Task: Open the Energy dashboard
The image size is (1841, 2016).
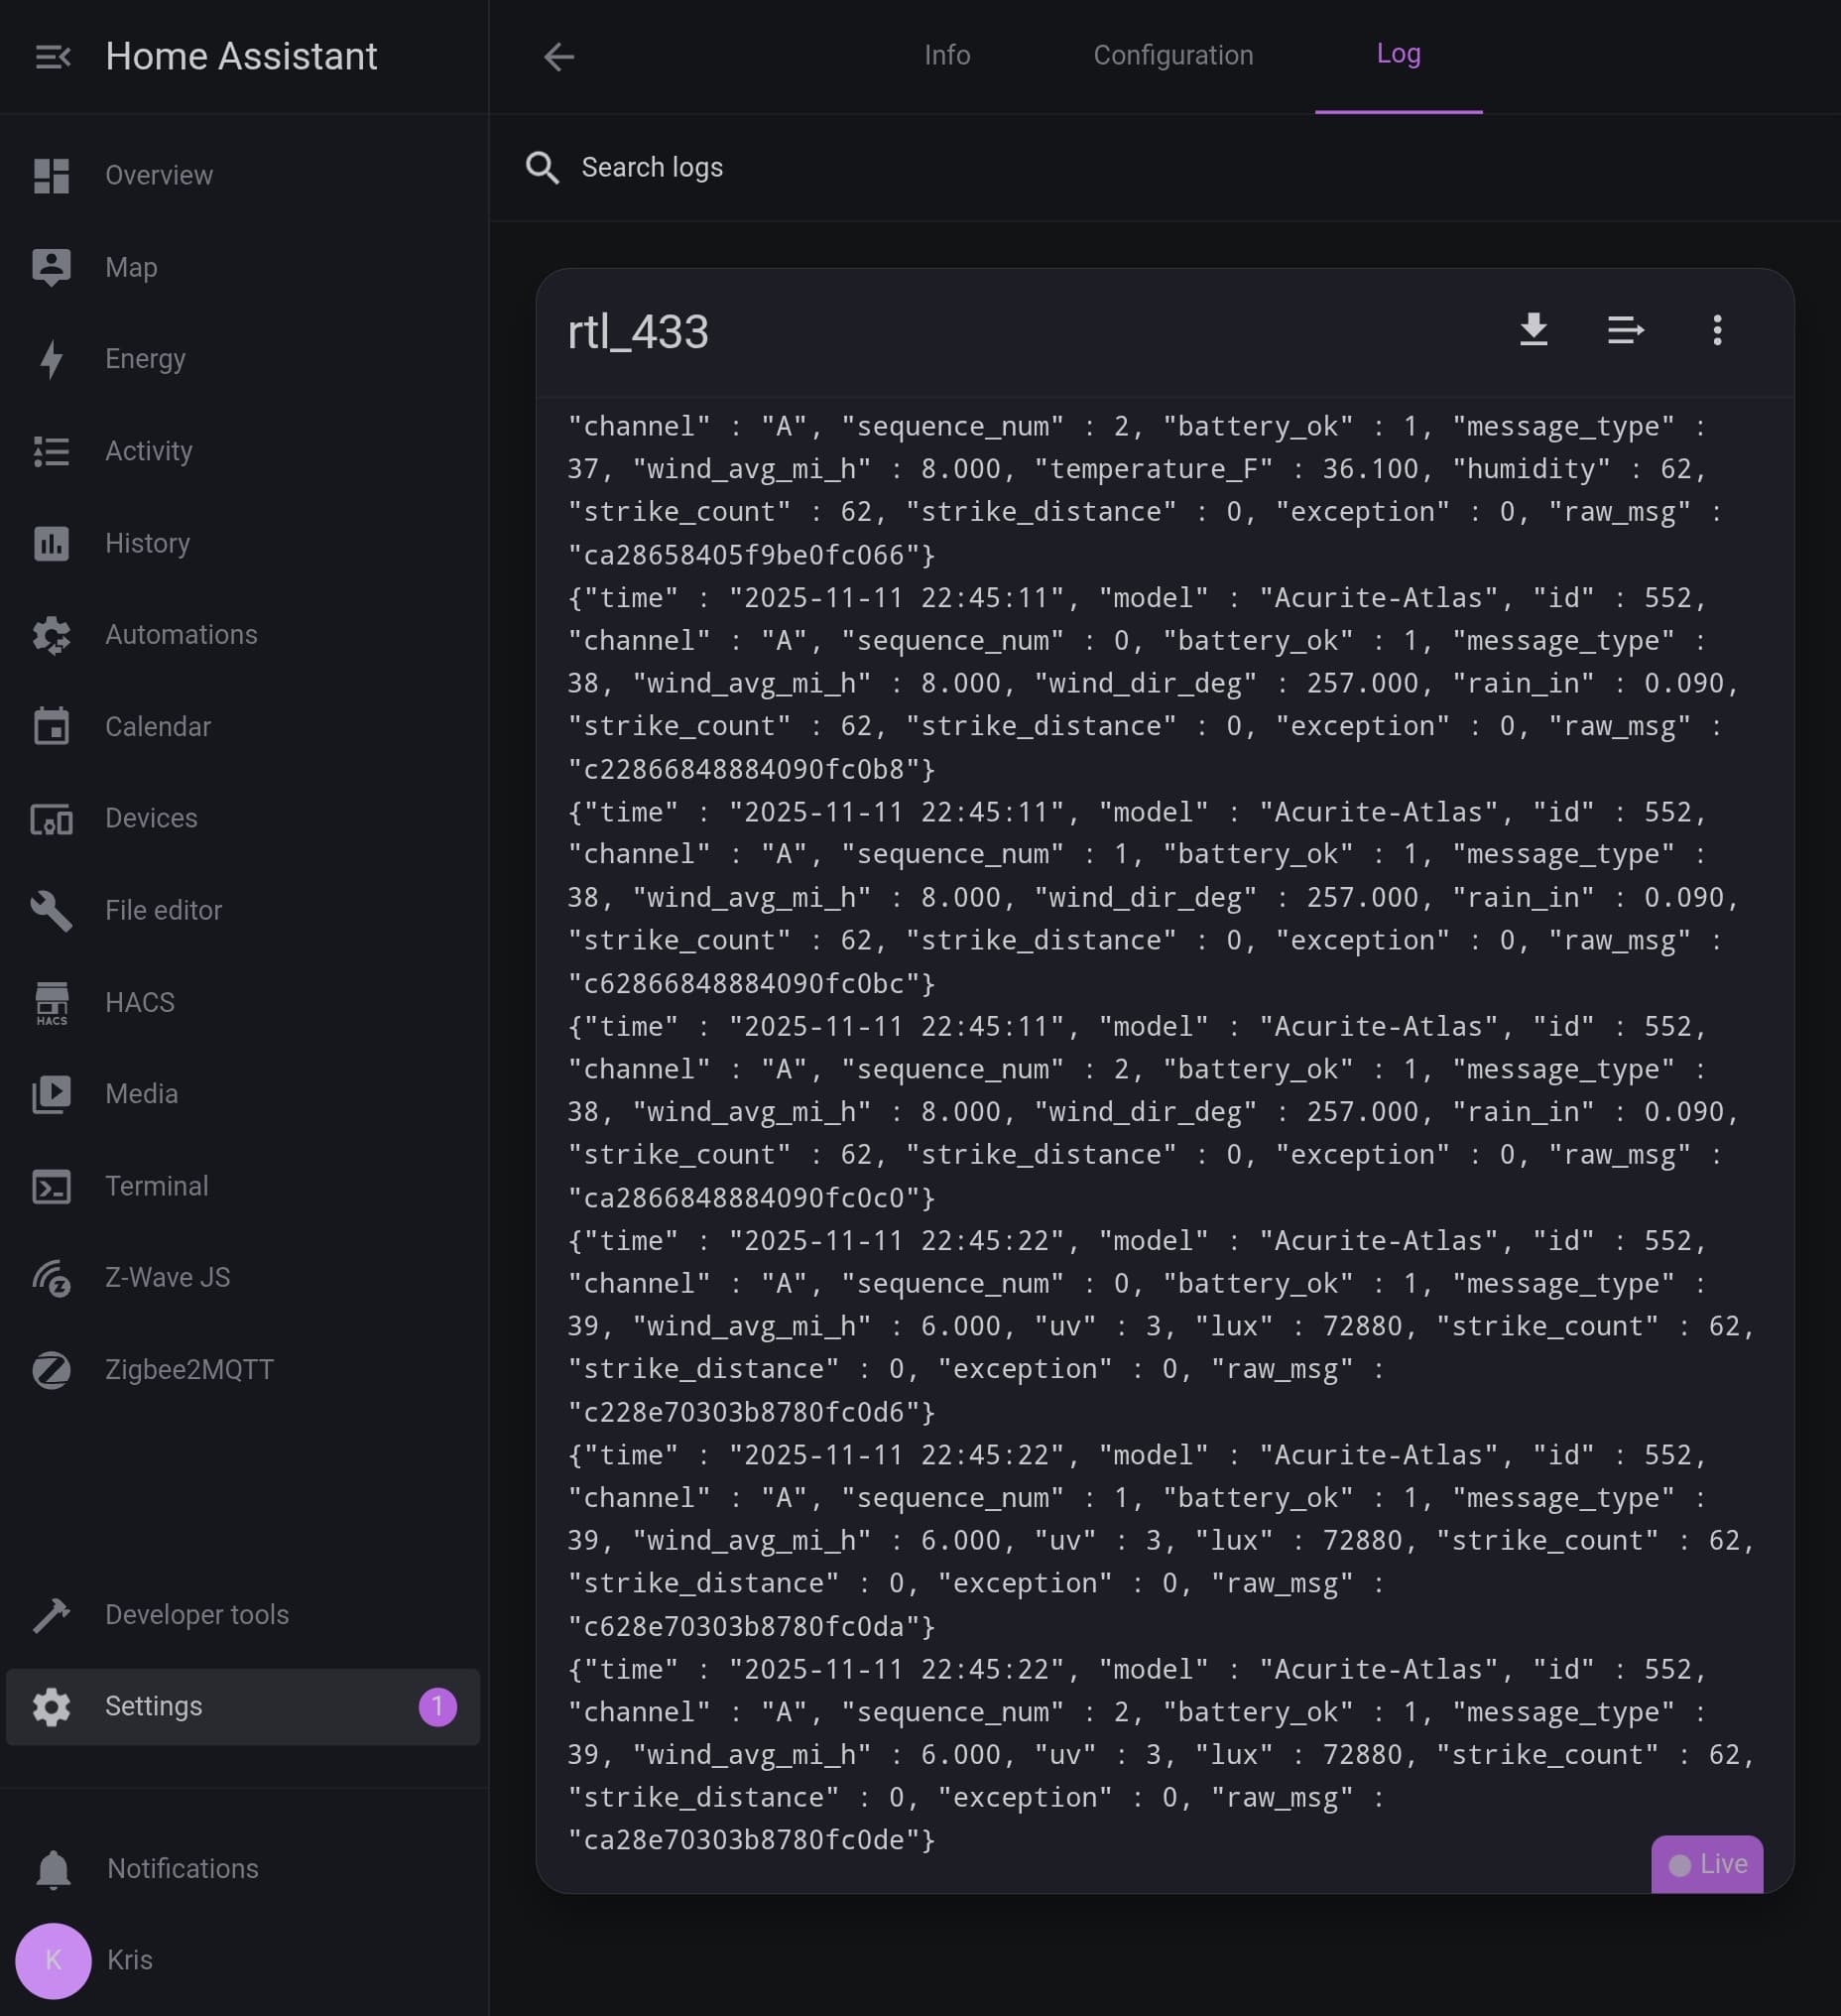Action: (145, 359)
